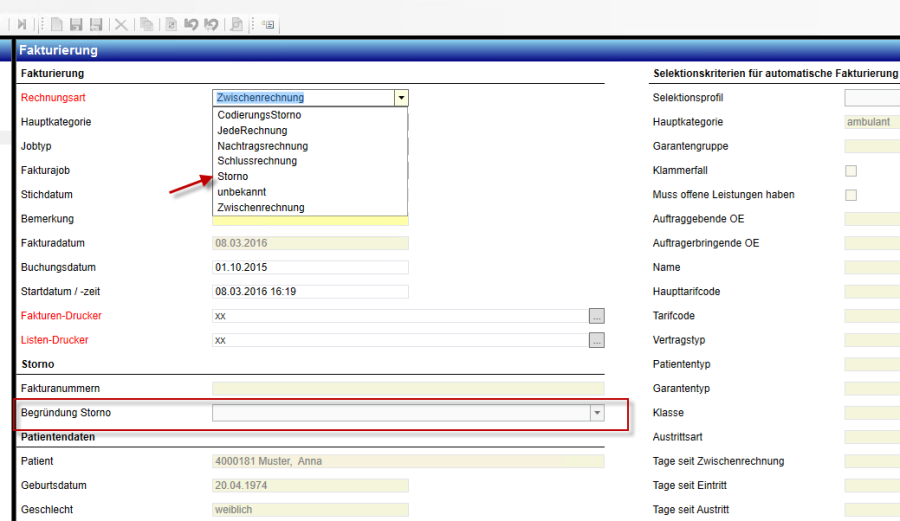
Task: Click the first save disk icon
Action: point(76,24)
